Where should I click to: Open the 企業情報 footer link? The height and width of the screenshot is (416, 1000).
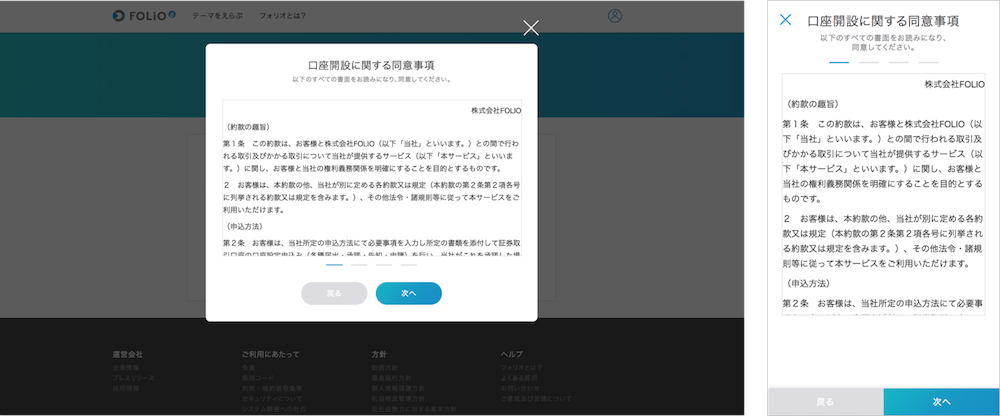click(x=127, y=370)
